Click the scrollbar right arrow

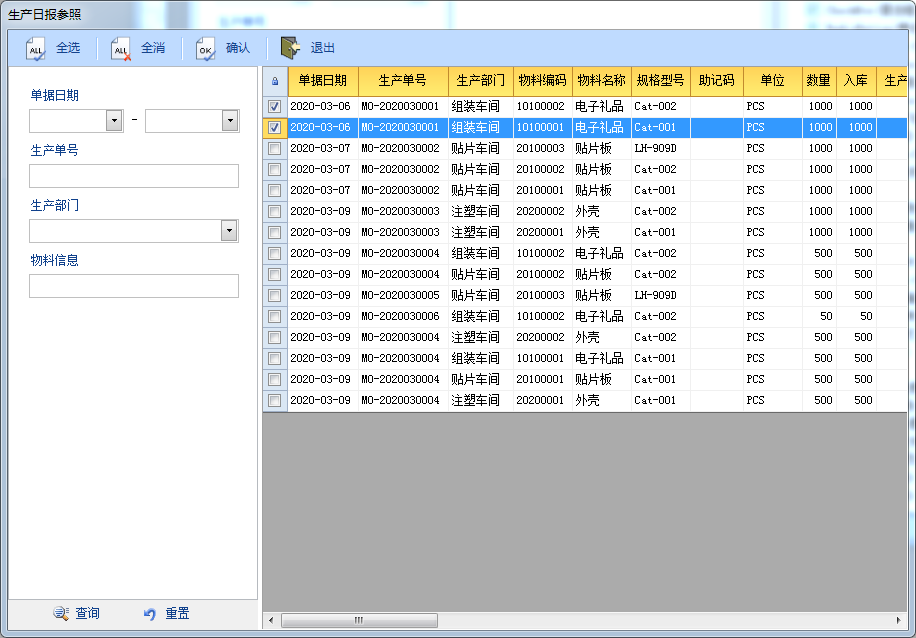tap(898, 620)
